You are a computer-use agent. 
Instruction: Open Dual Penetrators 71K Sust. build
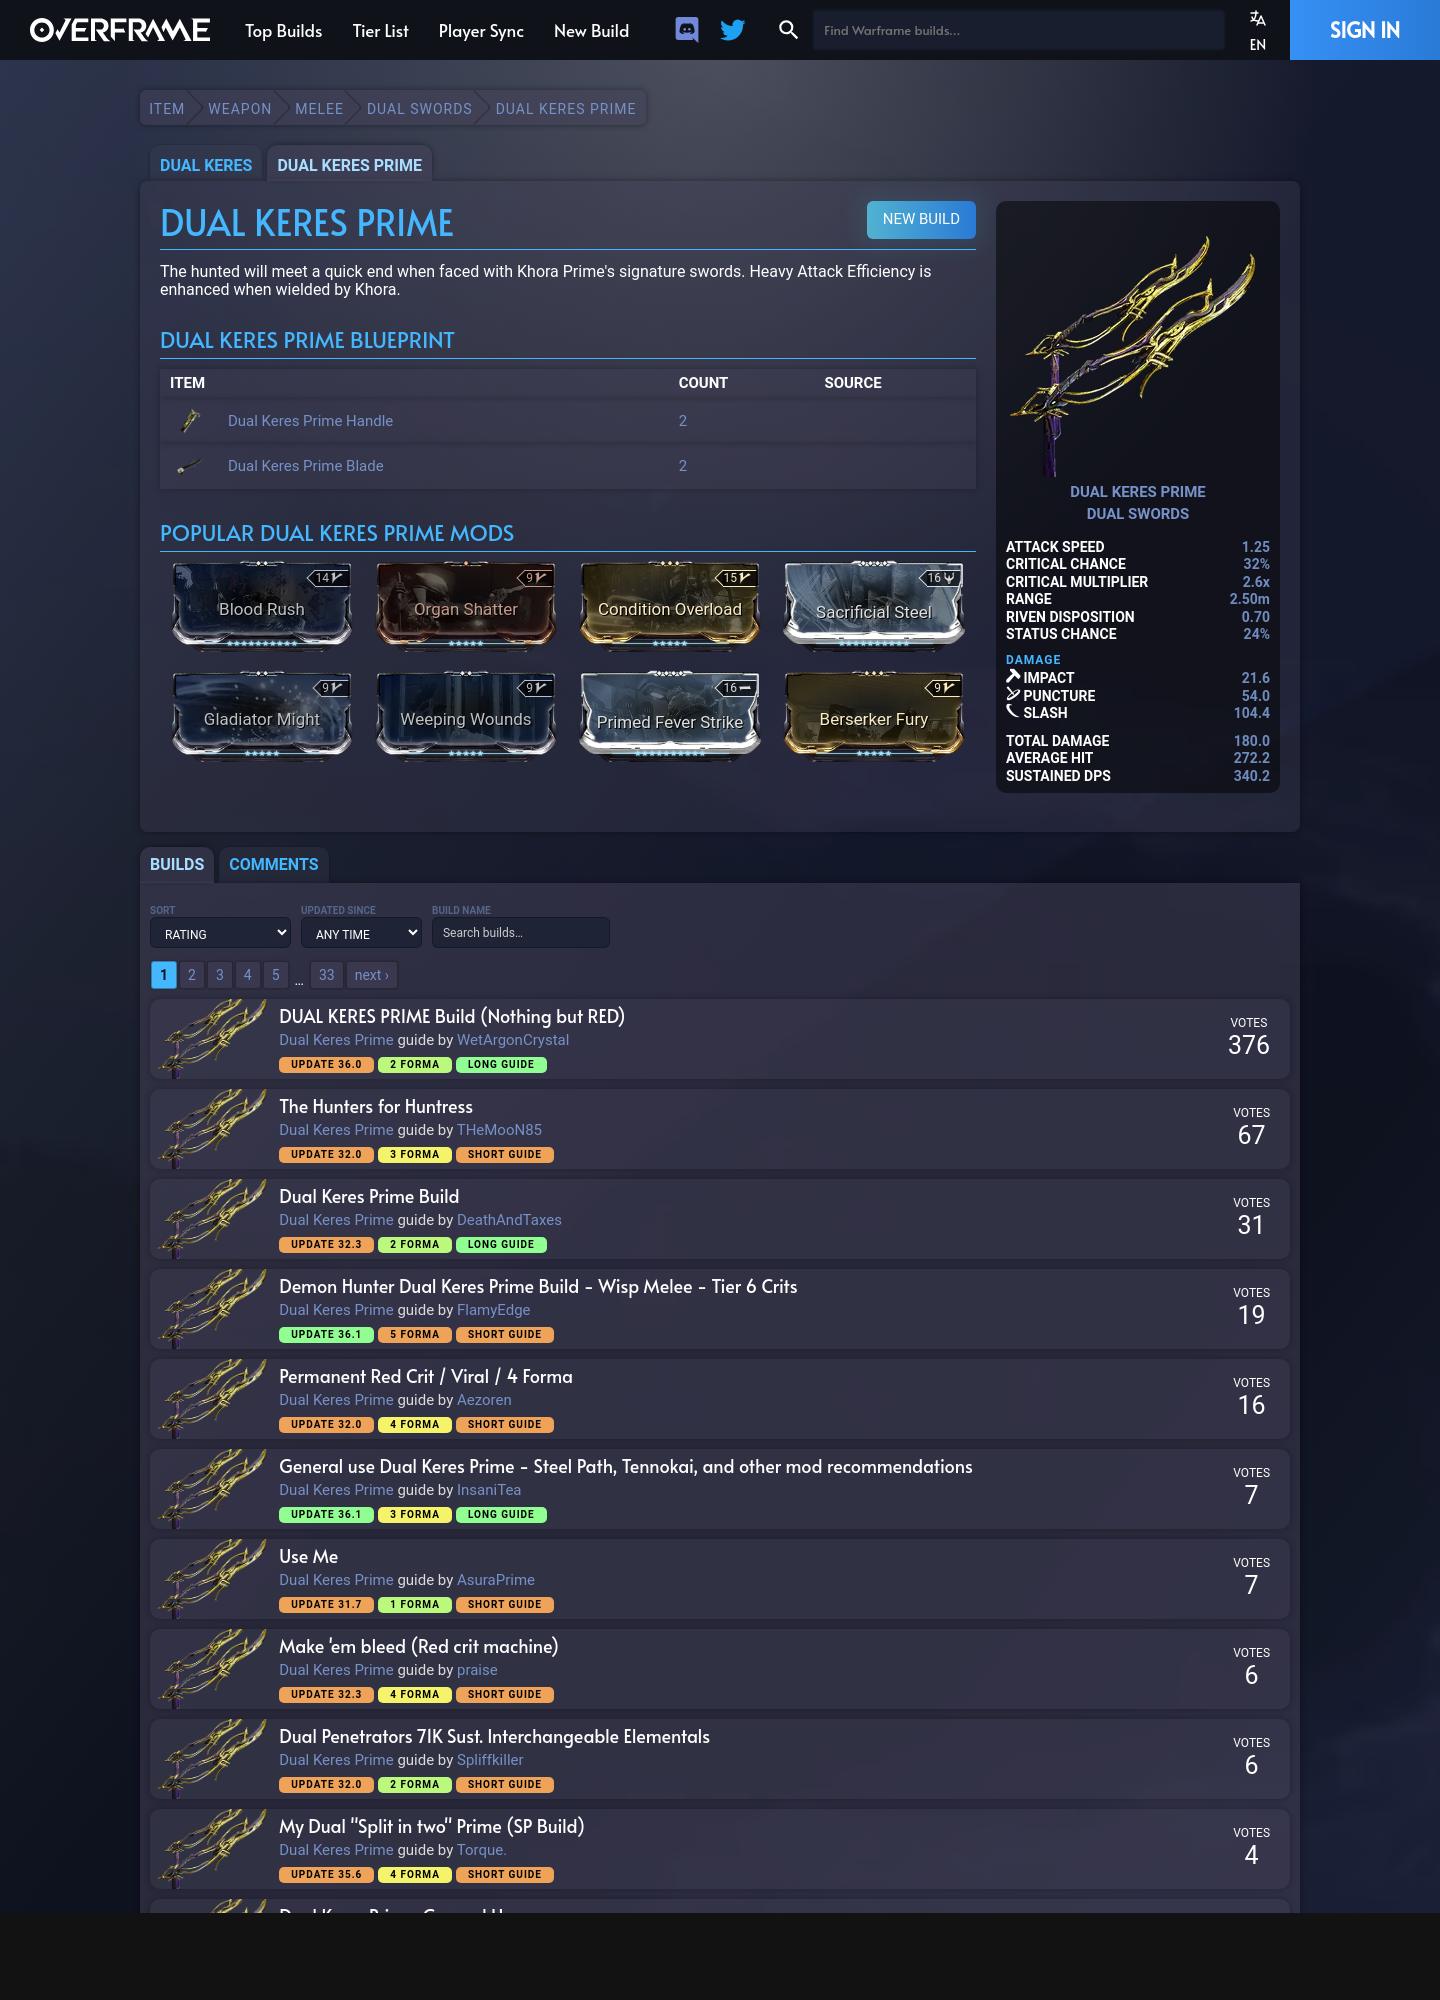coord(495,1736)
